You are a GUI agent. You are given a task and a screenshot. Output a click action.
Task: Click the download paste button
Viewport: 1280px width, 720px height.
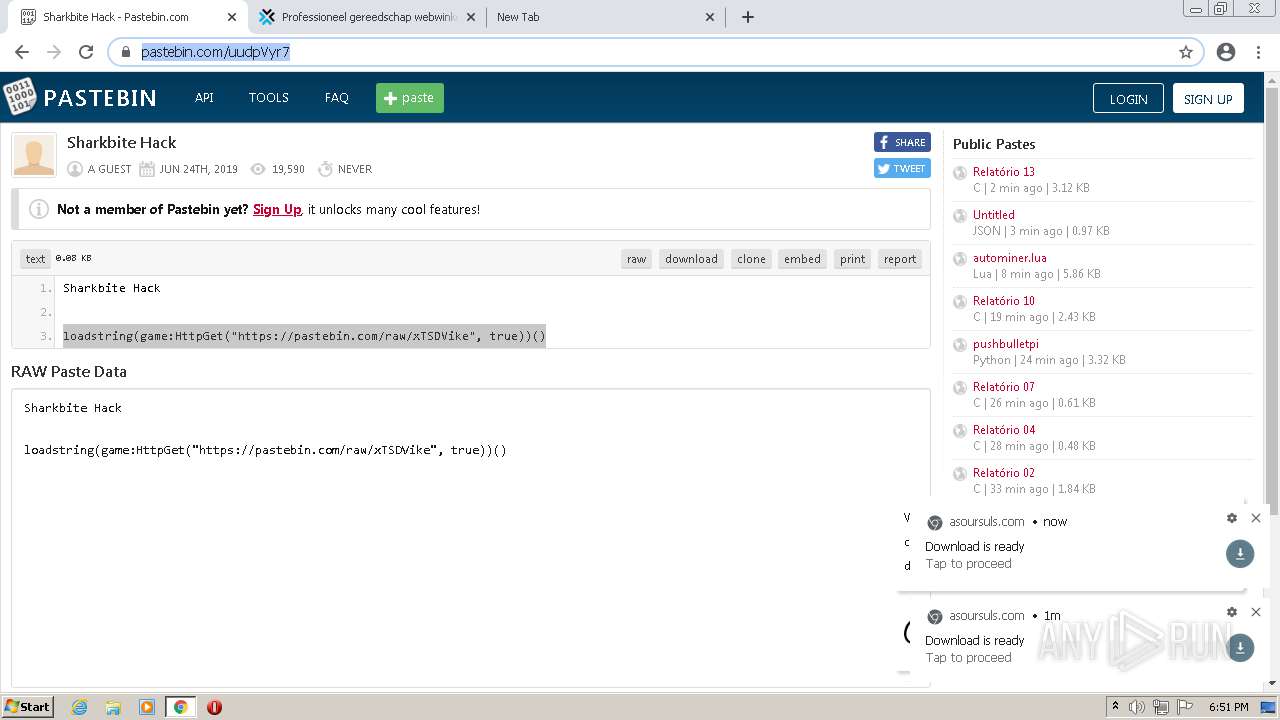[691, 259]
